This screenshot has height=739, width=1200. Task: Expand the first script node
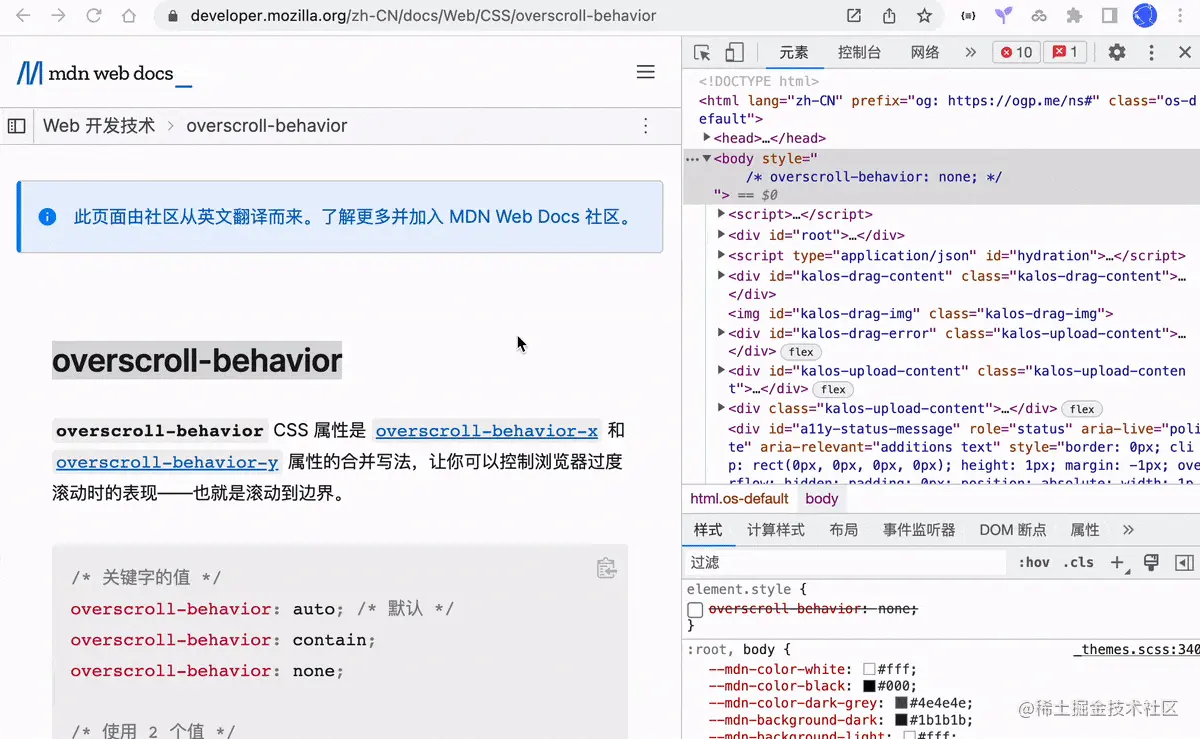pos(722,214)
